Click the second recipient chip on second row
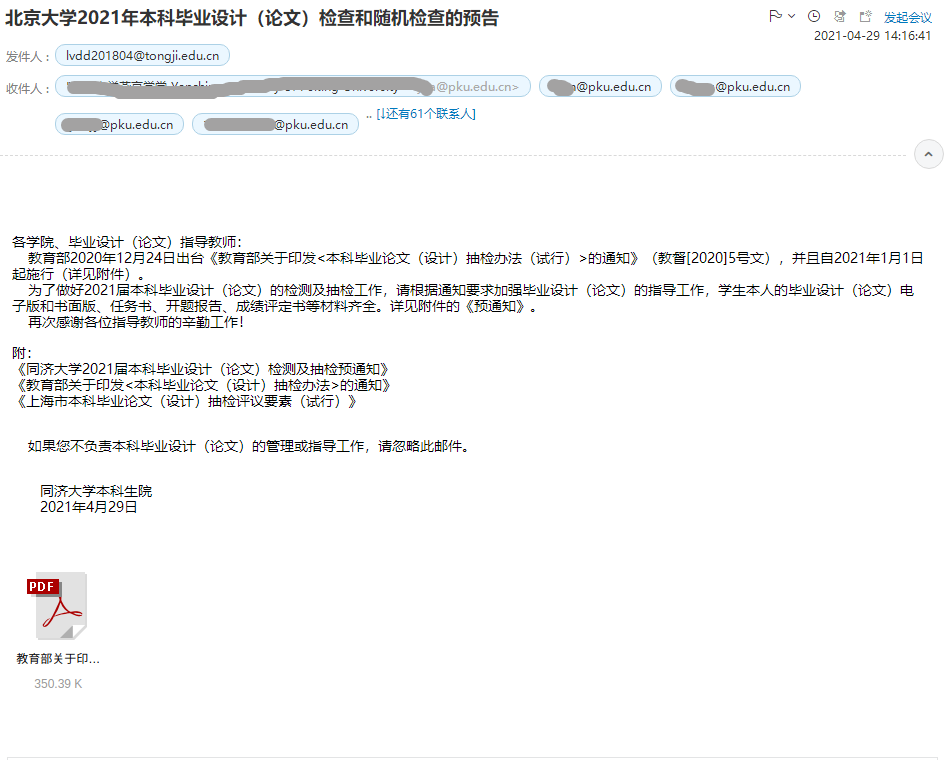This screenshot has height=760, width=947. [x=275, y=125]
